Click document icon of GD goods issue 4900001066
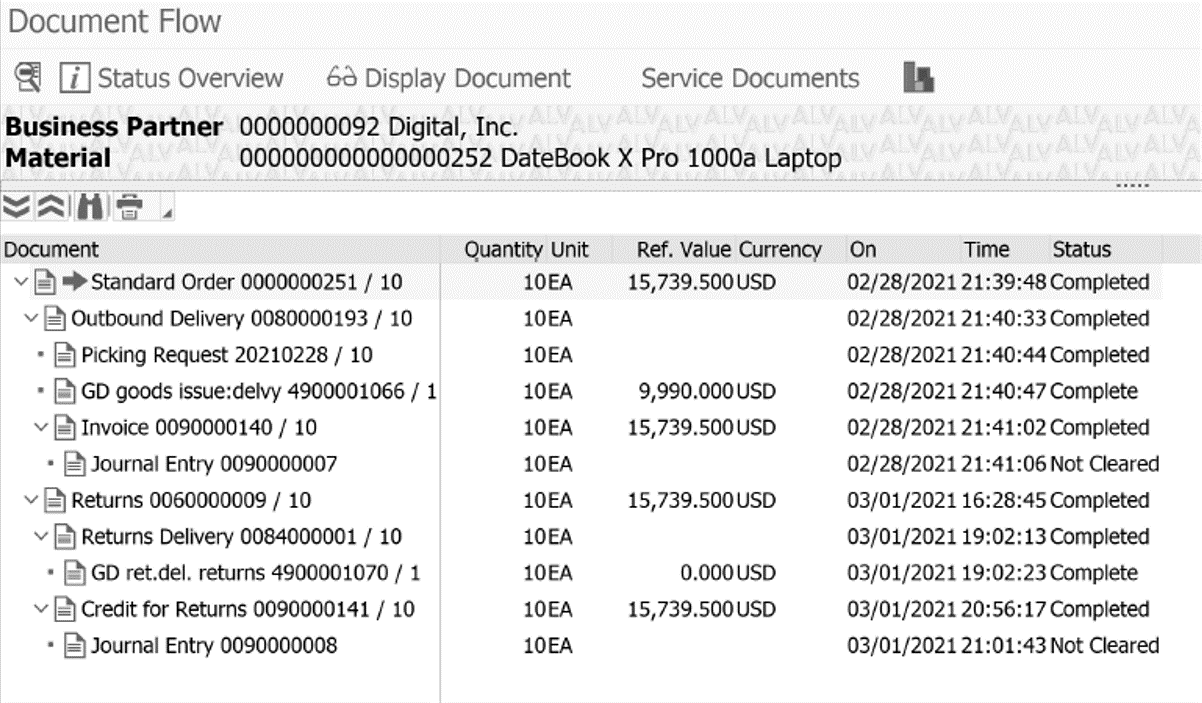The image size is (1202, 703). tap(66, 392)
